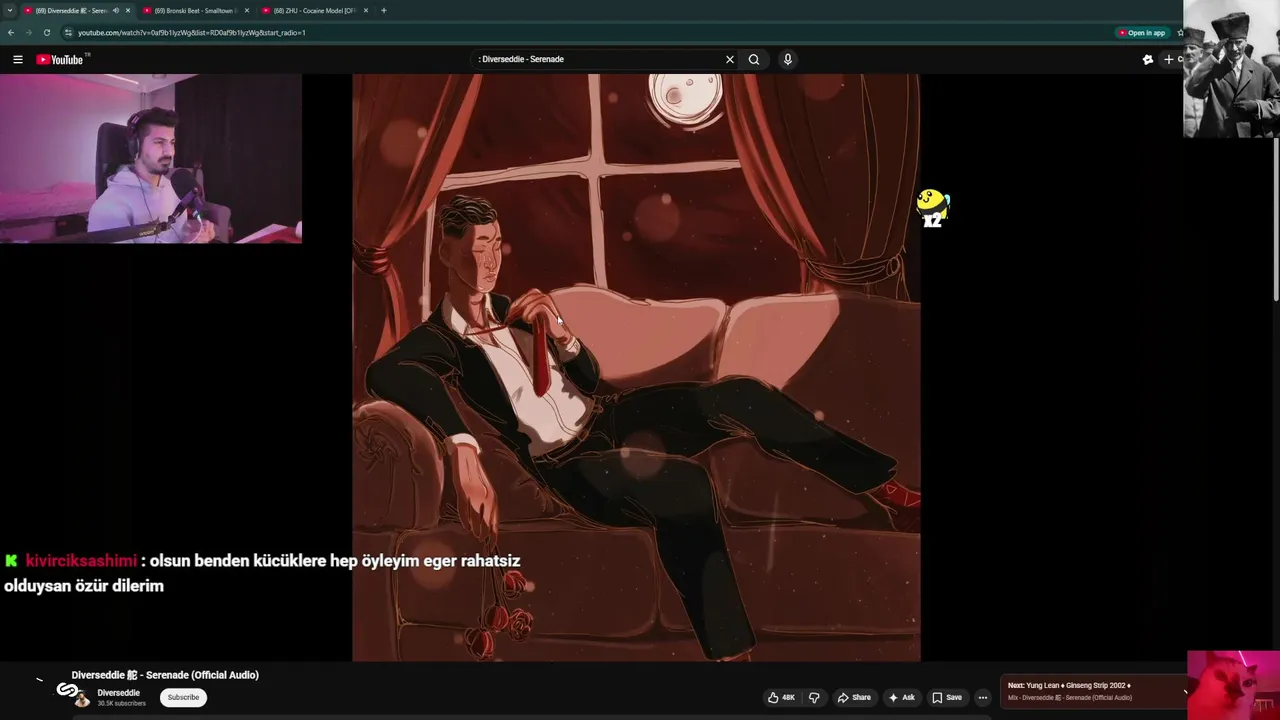
Task: Dislike the video with thumbs down
Action: point(814,697)
